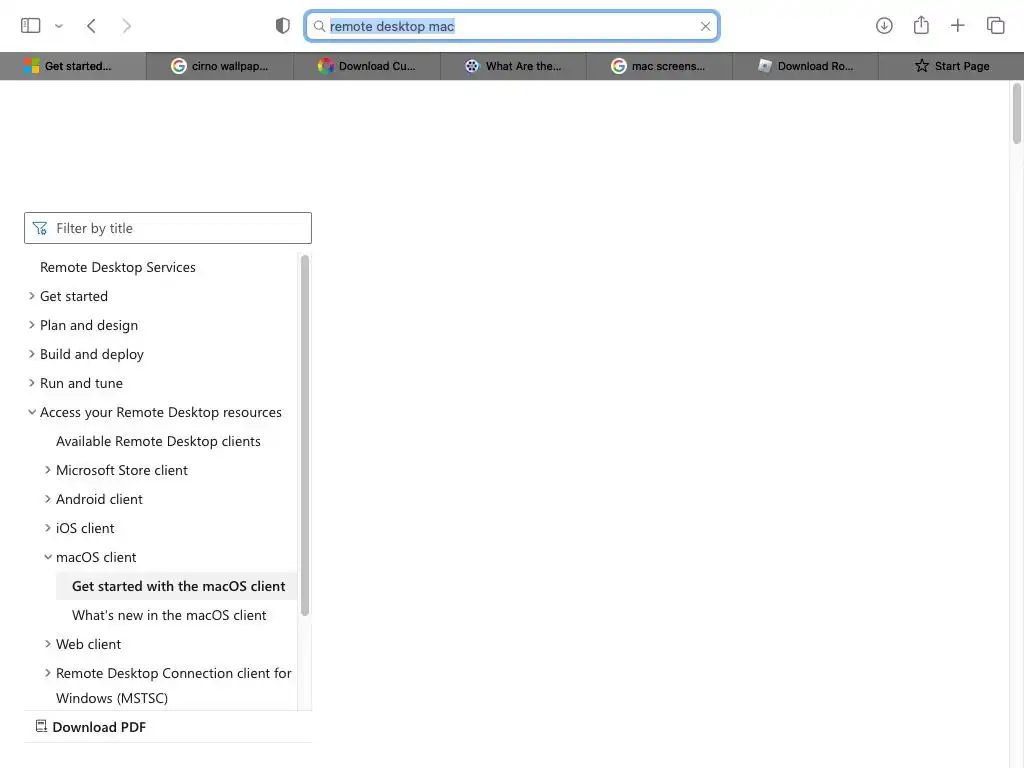The height and width of the screenshot is (768, 1024).
Task: Open Available Remote Desktop clients
Action: click(x=158, y=441)
